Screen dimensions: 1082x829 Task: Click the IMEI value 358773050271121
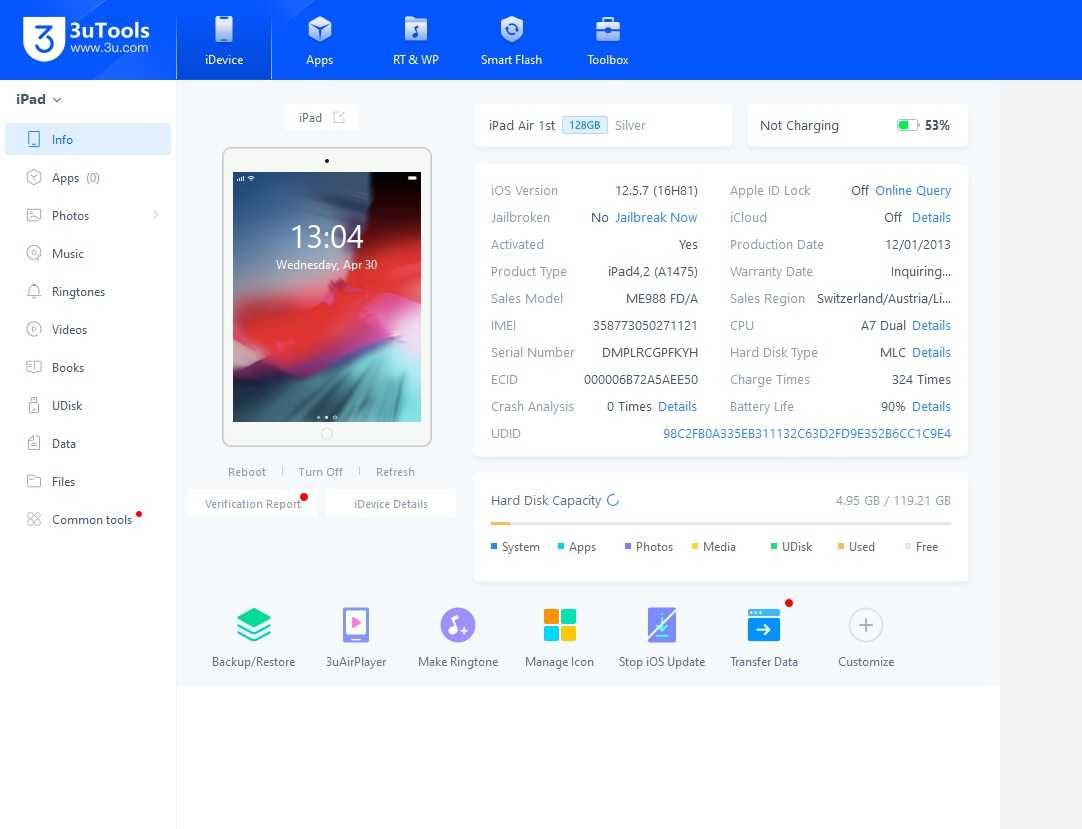pos(645,325)
